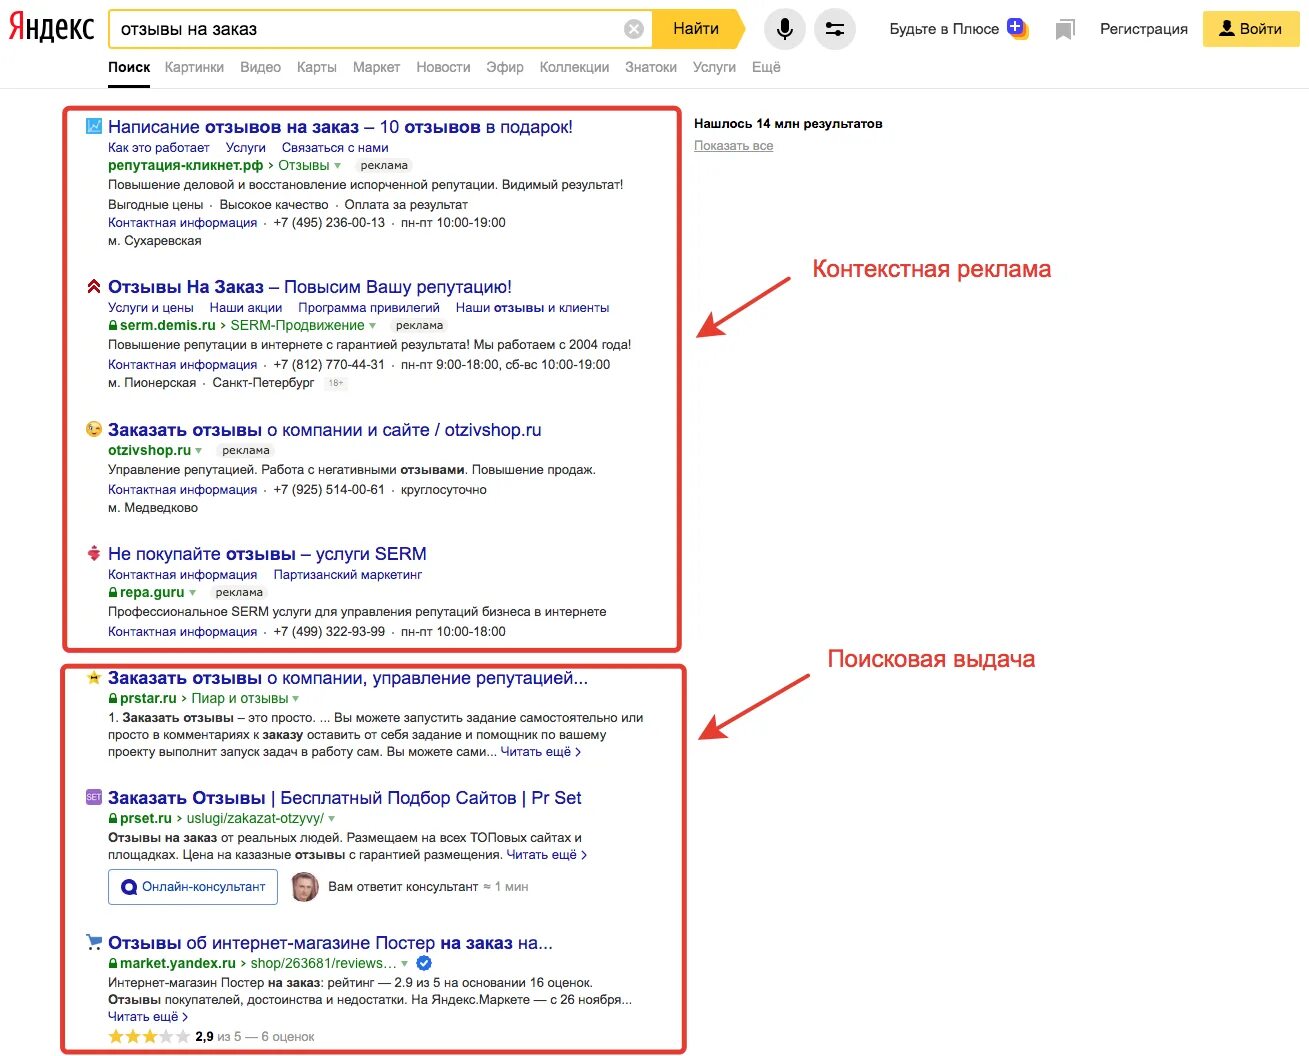This screenshot has height=1056, width=1309.
Task: Switch to the Видео tab
Action: coord(261,67)
